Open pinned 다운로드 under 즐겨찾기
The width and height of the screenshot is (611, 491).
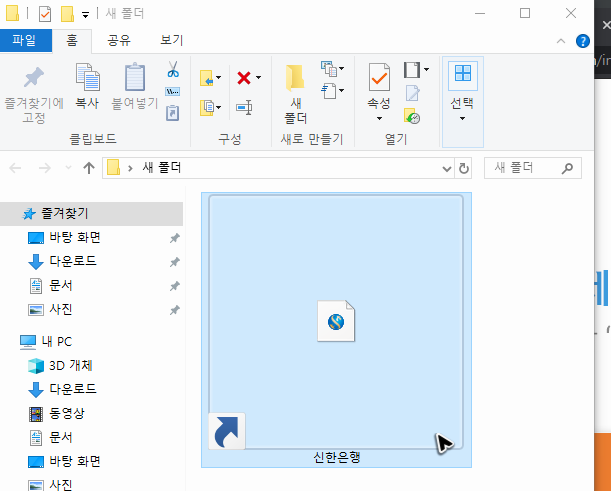[x=73, y=261]
